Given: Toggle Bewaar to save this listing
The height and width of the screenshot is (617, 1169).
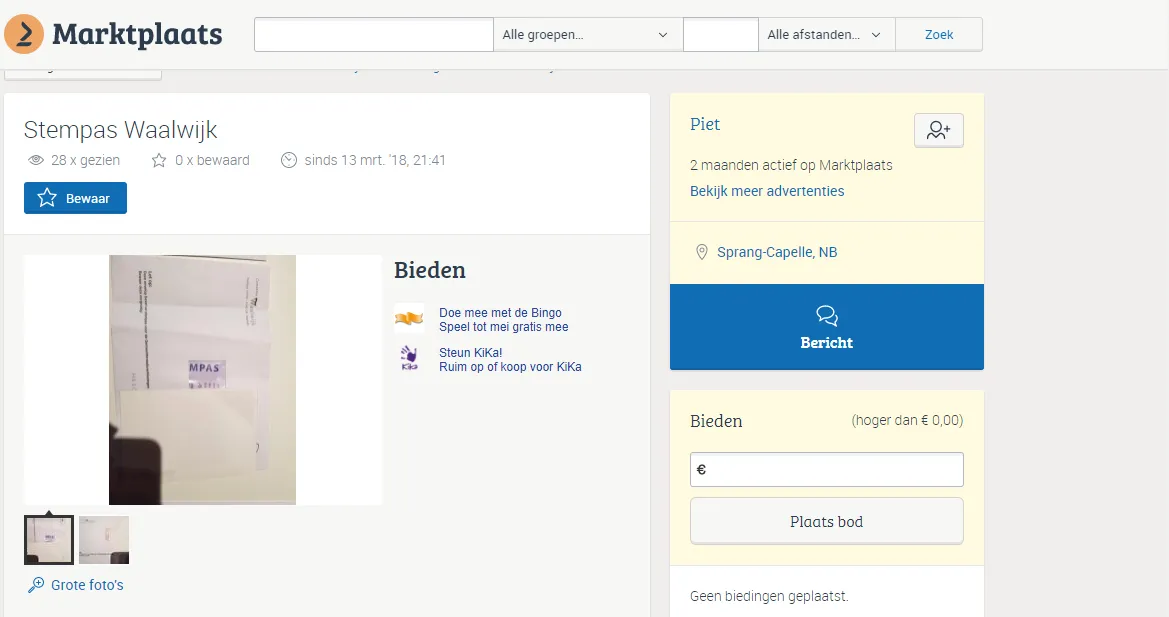Looking at the screenshot, I should pos(75,198).
